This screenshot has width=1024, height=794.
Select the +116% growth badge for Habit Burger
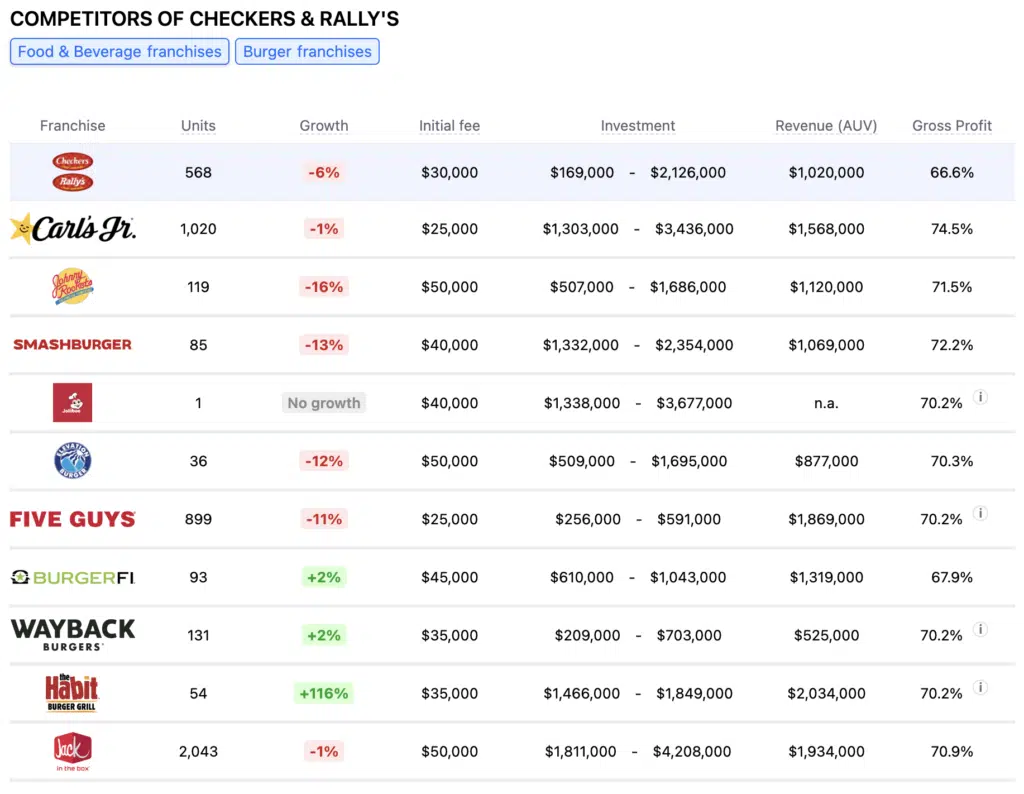[x=323, y=693]
